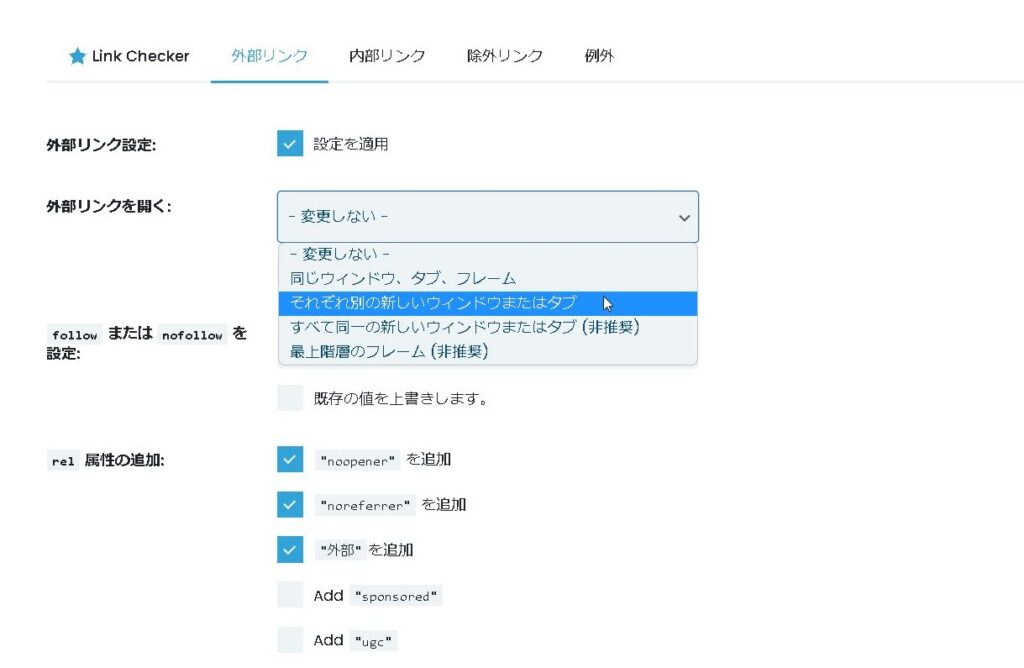This screenshot has height=668, width=1024.
Task: Switch to the 外部リンク tab
Action: (269, 56)
